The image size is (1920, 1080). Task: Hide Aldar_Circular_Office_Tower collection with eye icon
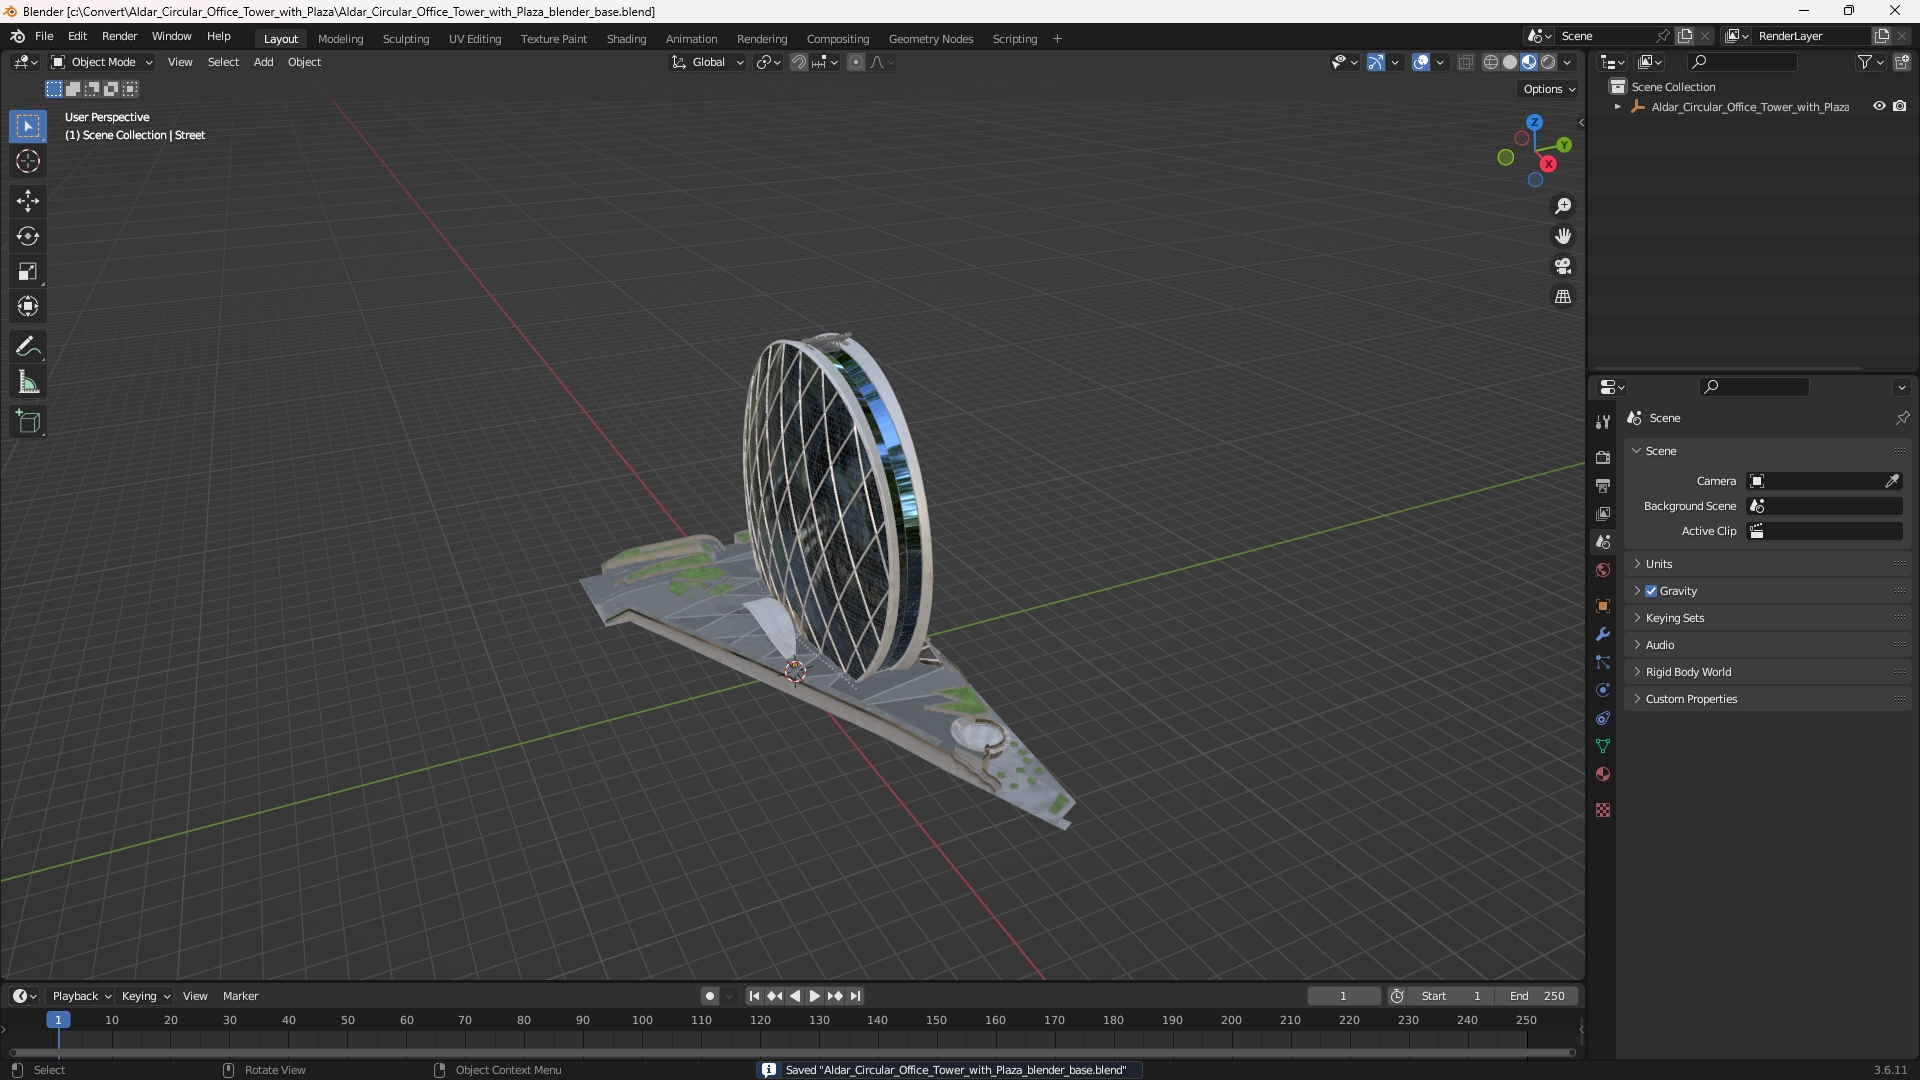click(x=1879, y=106)
